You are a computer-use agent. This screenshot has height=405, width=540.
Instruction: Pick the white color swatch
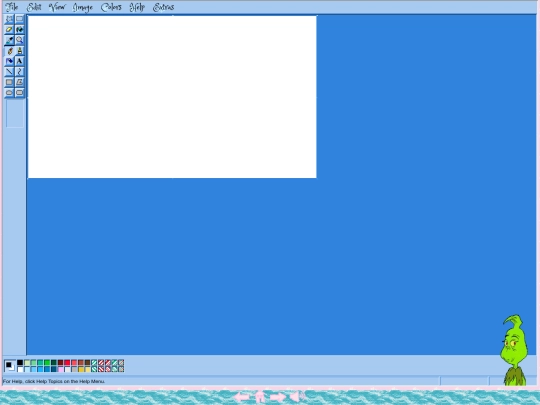20,370
